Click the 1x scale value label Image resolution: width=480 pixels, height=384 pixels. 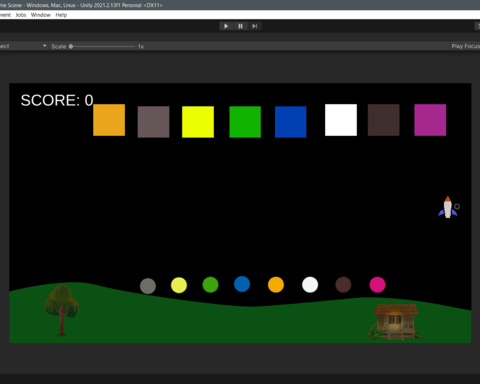(x=141, y=46)
